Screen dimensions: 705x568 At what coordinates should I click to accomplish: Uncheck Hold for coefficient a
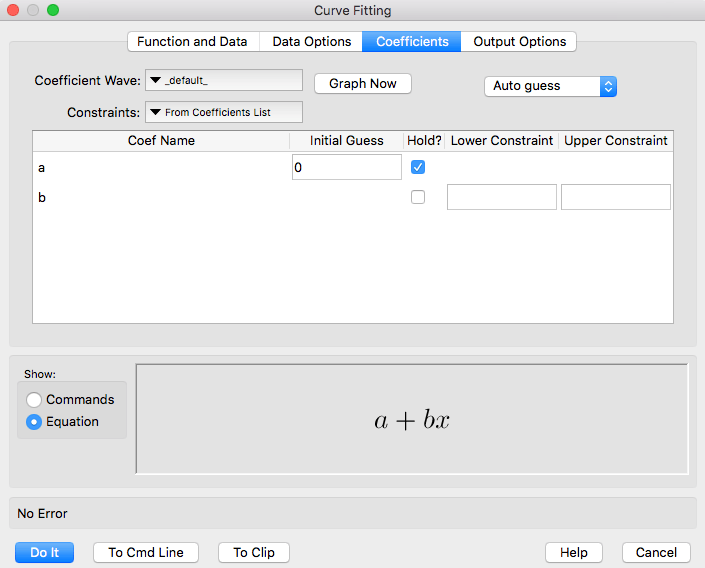click(418, 167)
